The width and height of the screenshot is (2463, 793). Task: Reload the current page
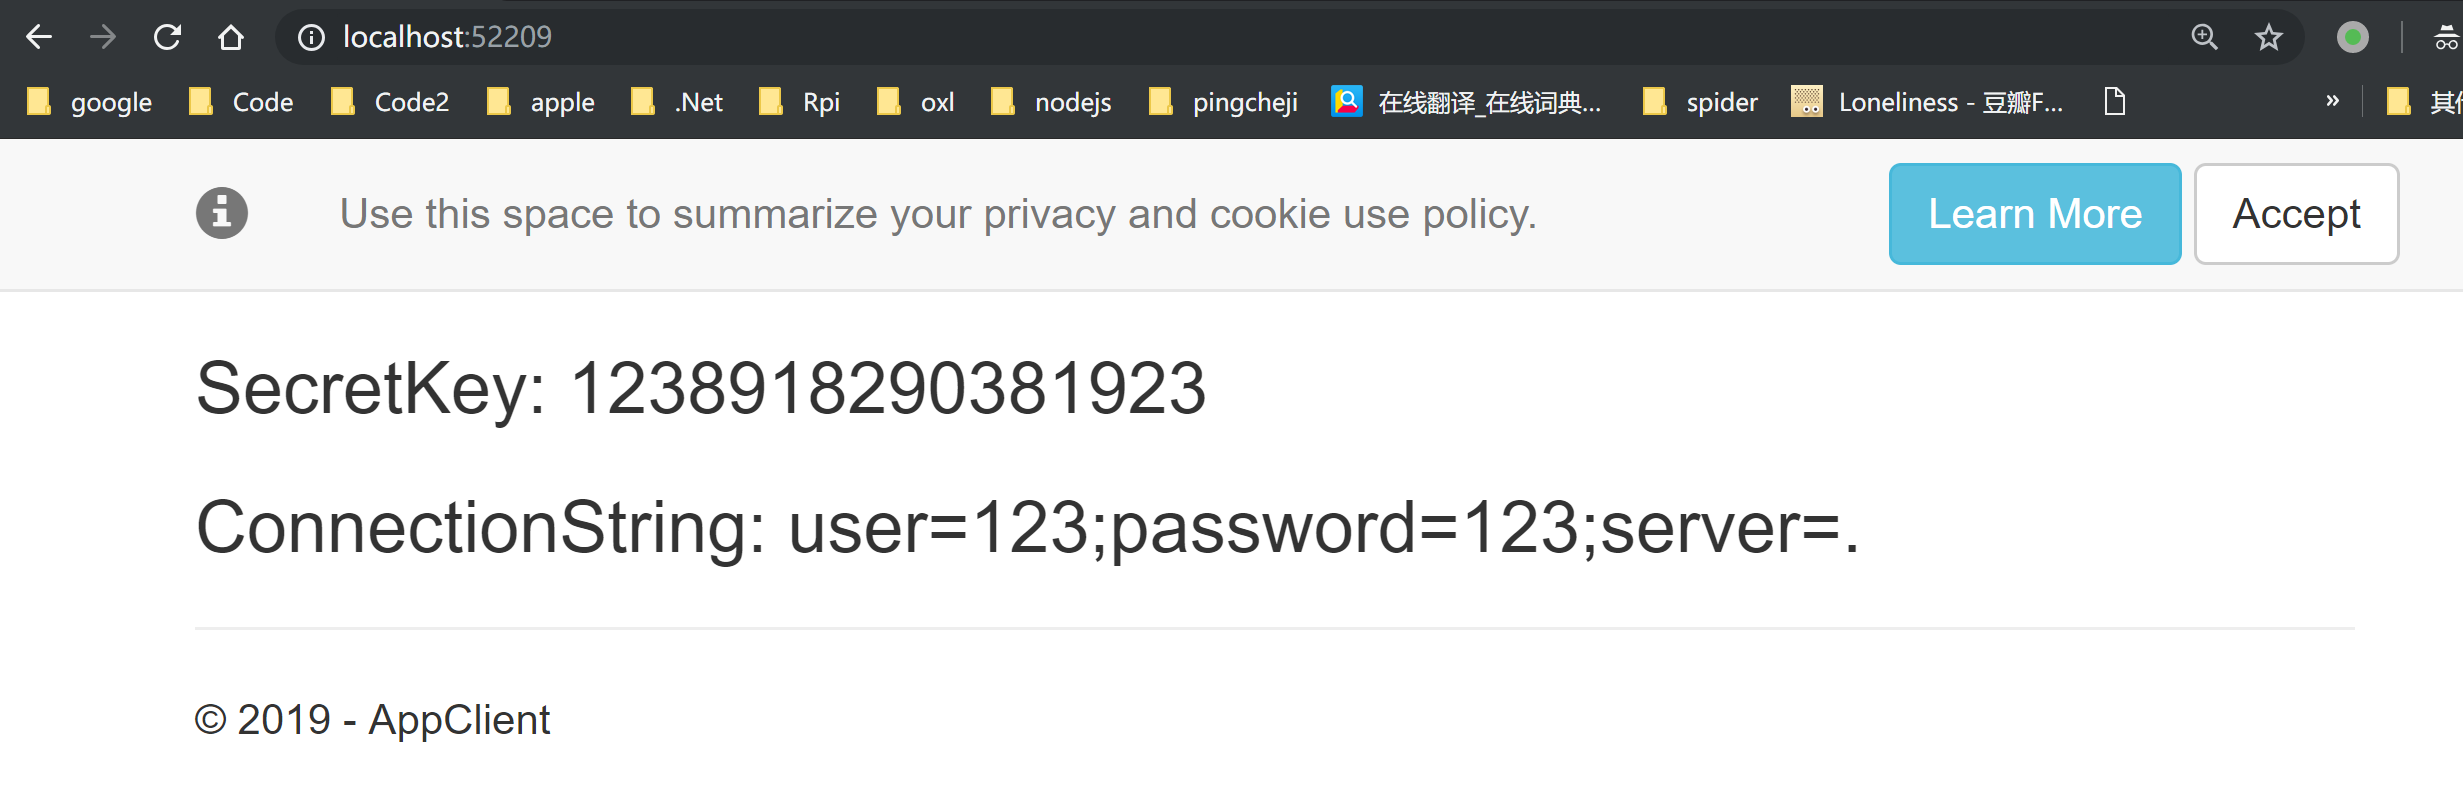(x=167, y=37)
